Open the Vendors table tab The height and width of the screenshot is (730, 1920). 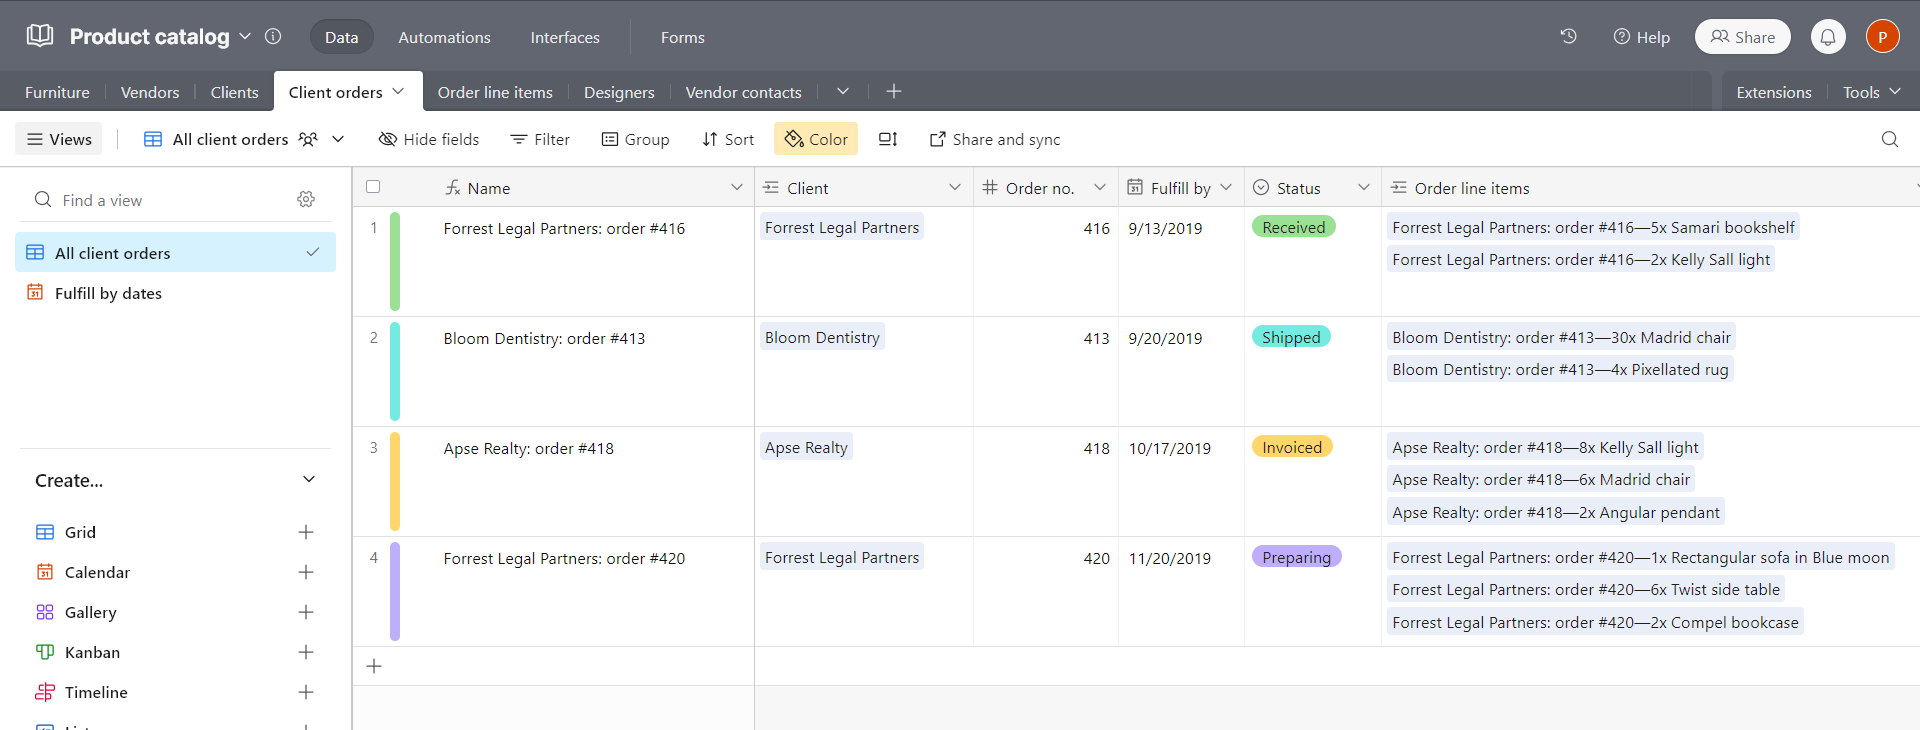[x=150, y=92]
